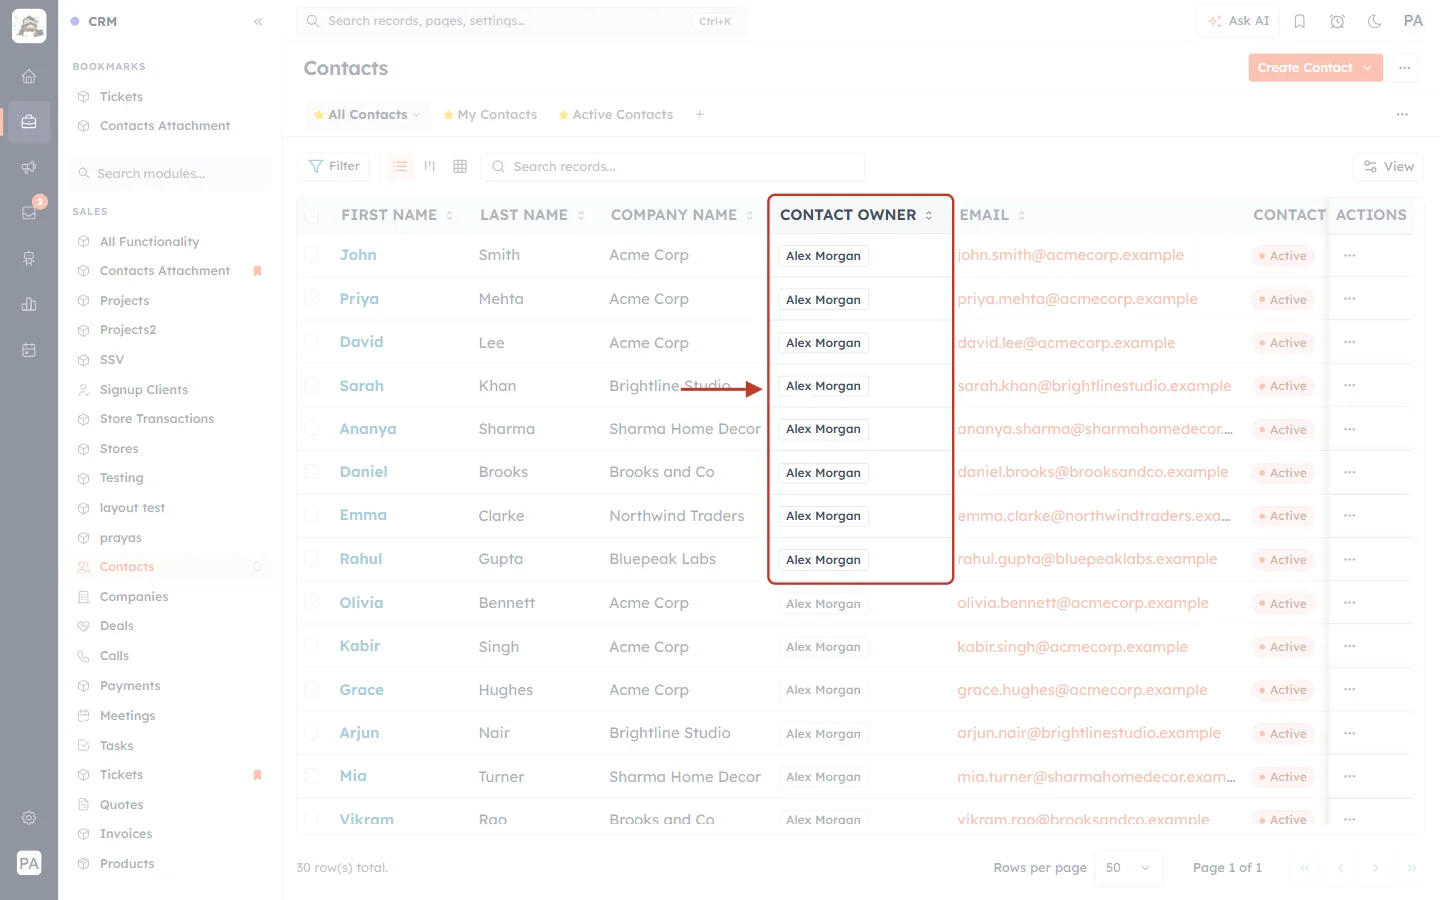Open row actions menu for John Smith
This screenshot has width=1440, height=900.
pos(1350,256)
